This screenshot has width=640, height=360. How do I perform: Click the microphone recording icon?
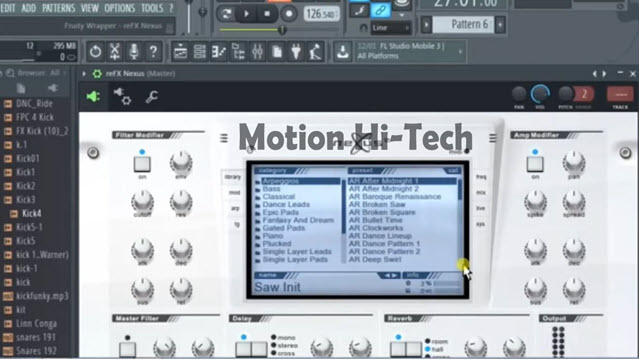[x=134, y=52]
